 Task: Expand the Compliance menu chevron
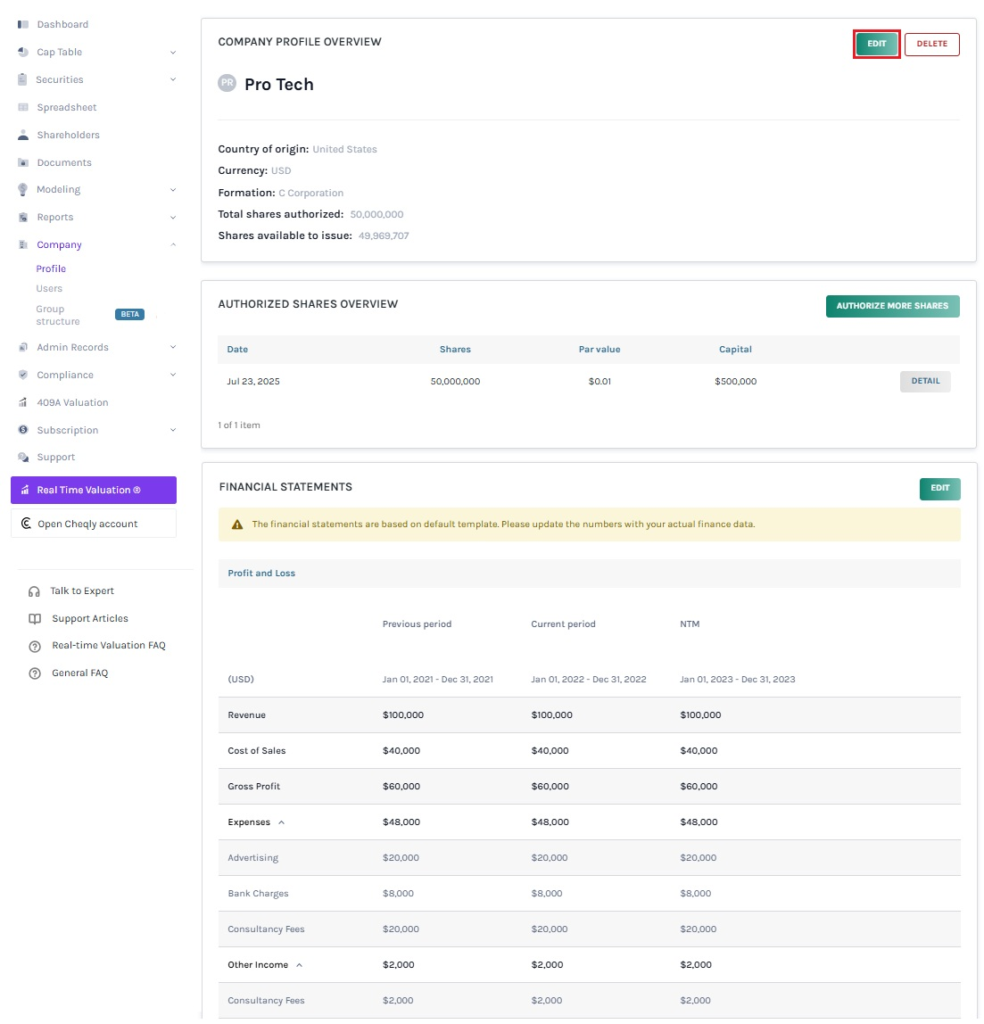click(173, 374)
